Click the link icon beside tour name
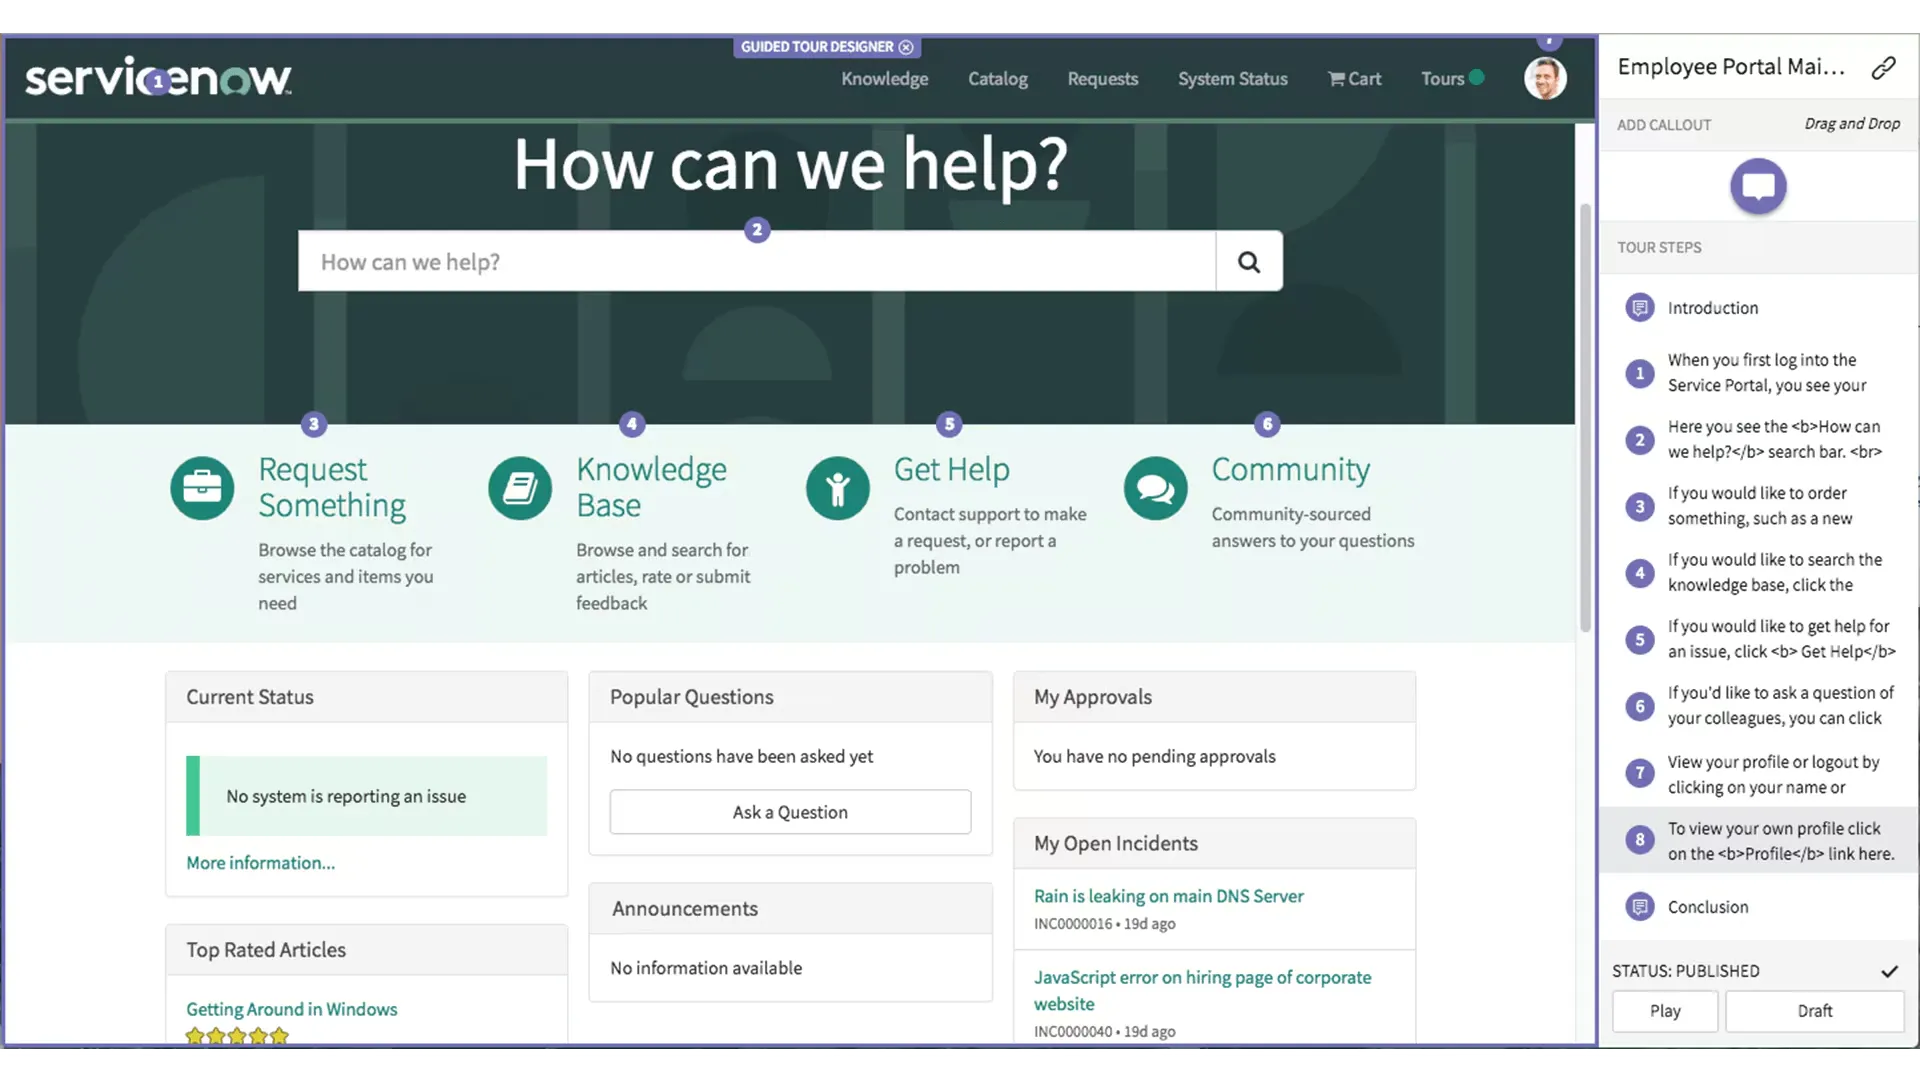Viewport: 1920px width, 1081px height. pyautogui.click(x=1883, y=67)
